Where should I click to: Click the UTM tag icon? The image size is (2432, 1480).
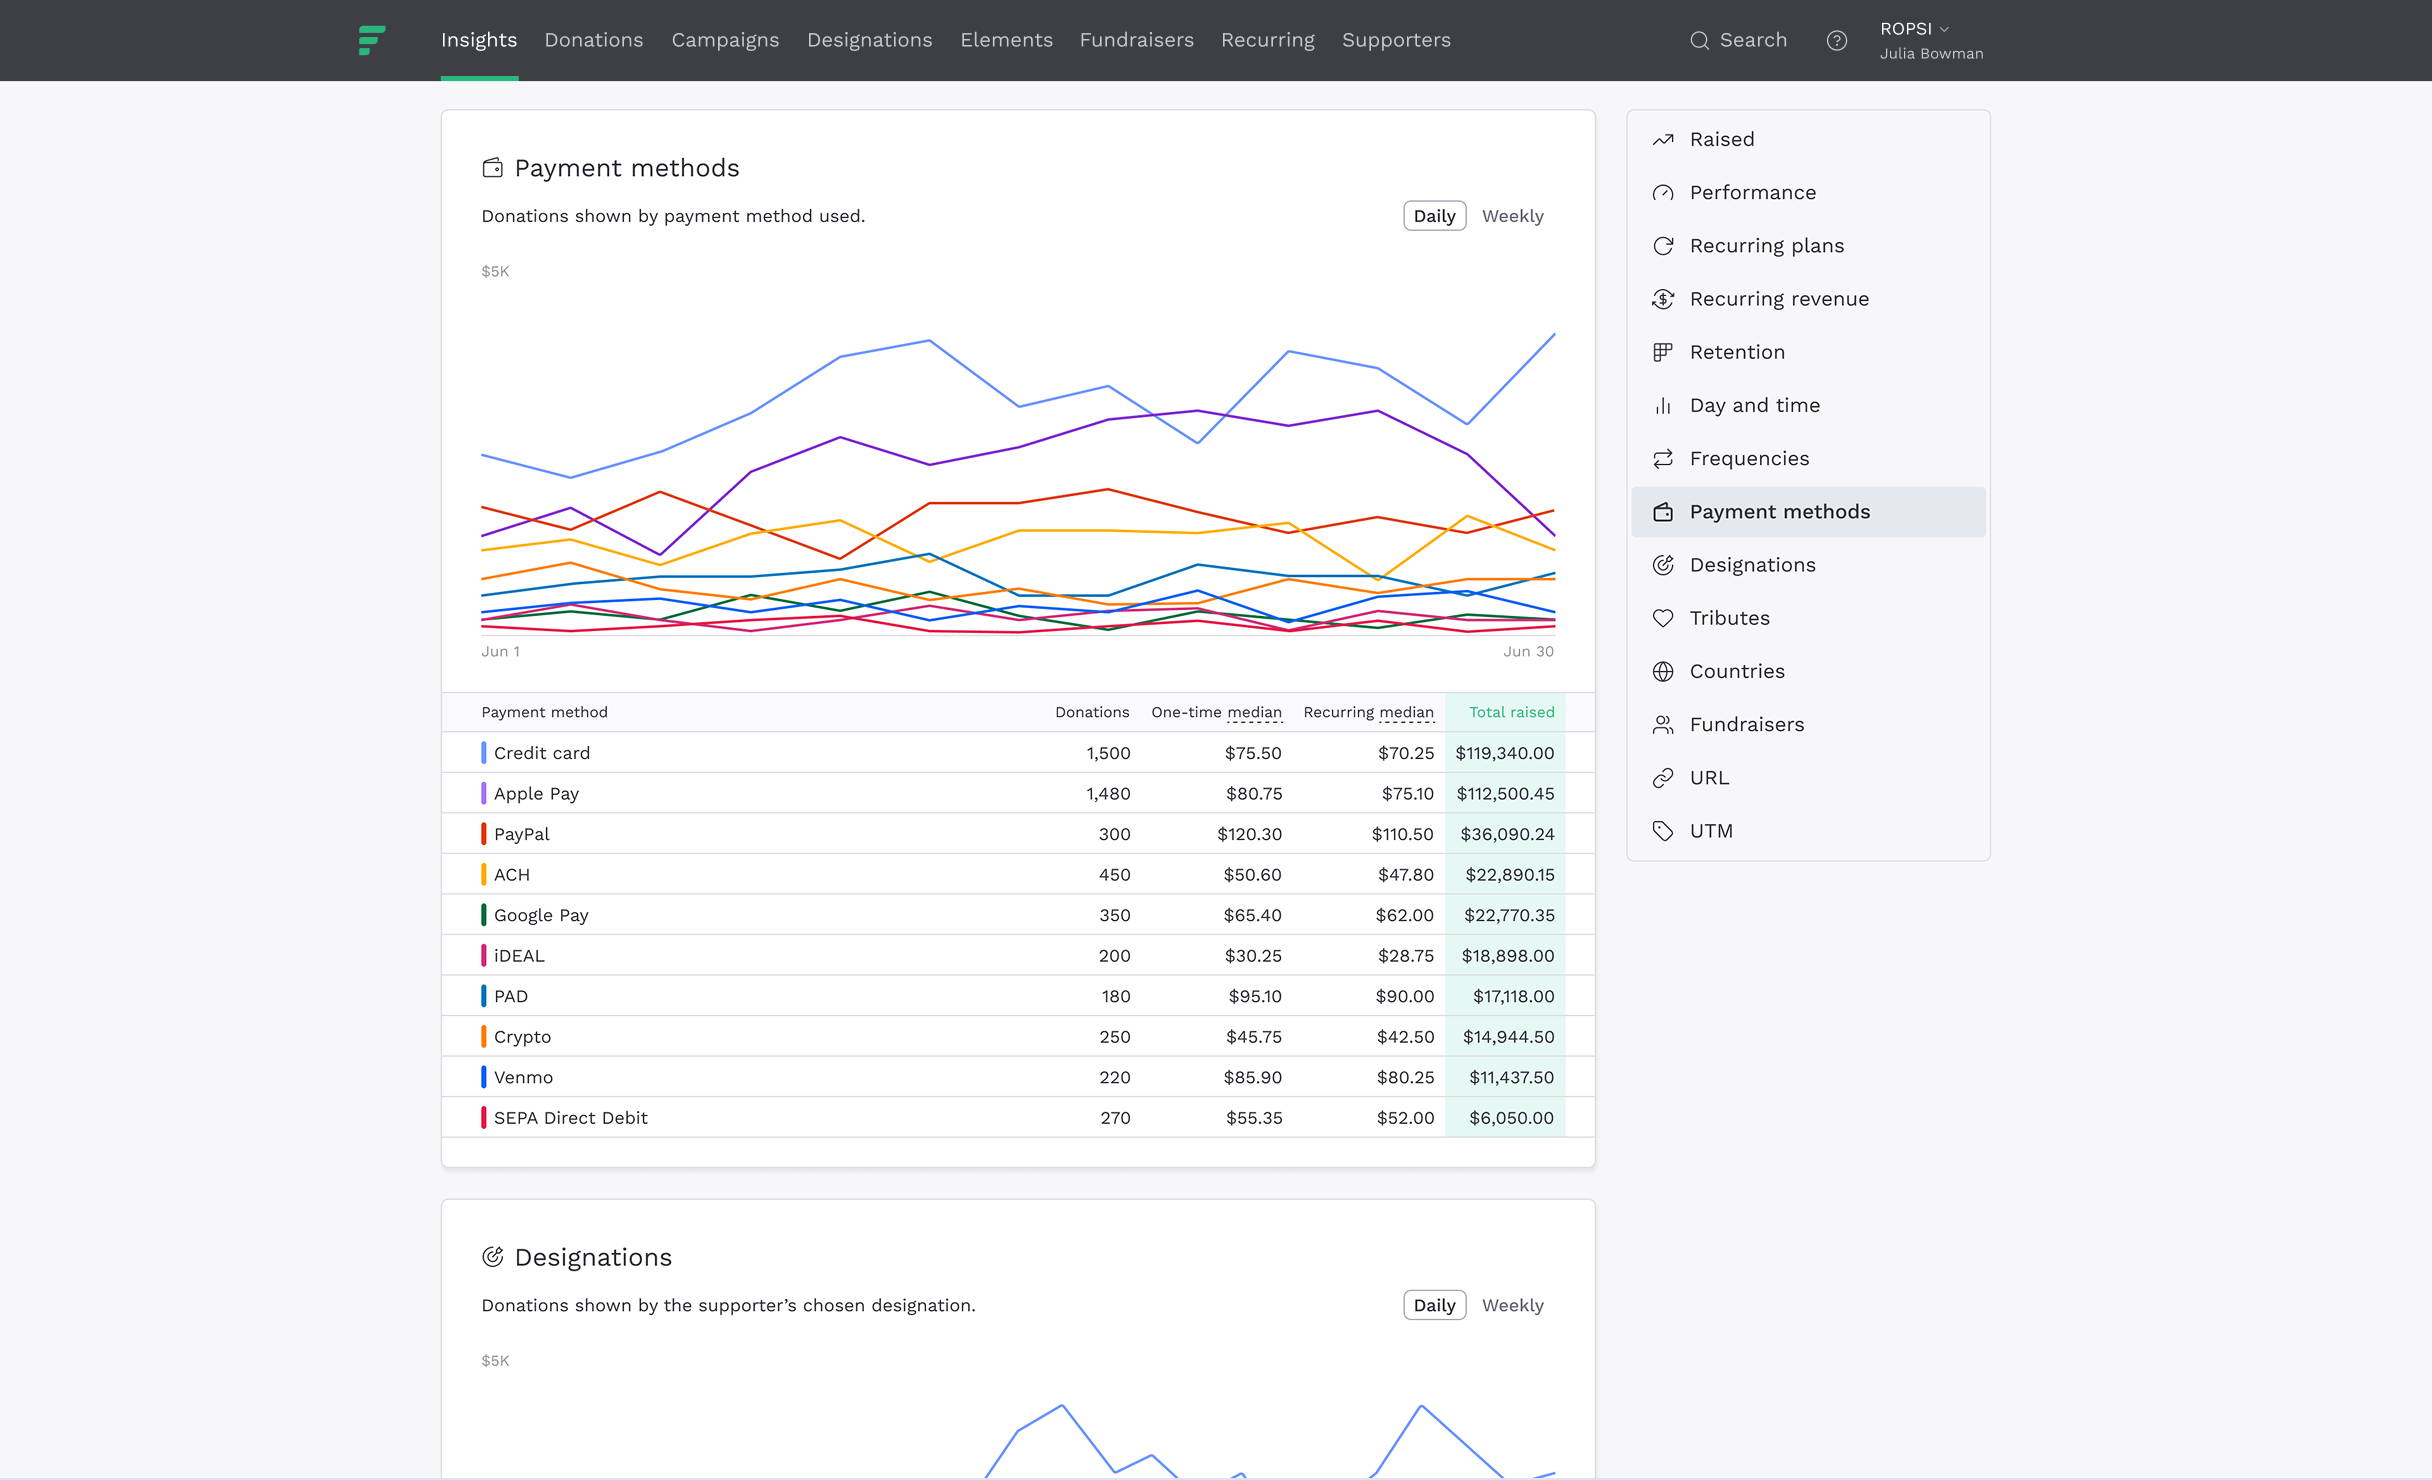(x=1662, y=831)
